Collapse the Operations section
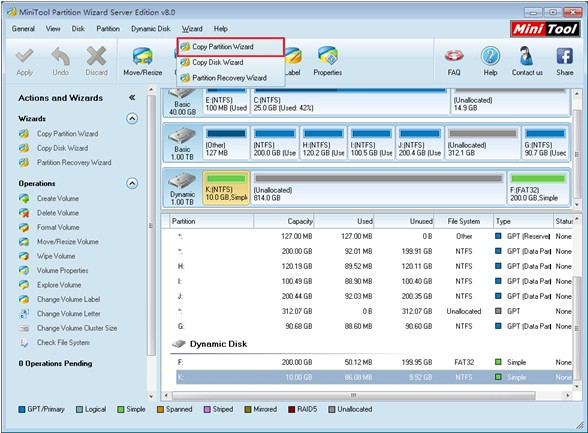The width and height of the screenshot is (588, 433). point(132,183)
